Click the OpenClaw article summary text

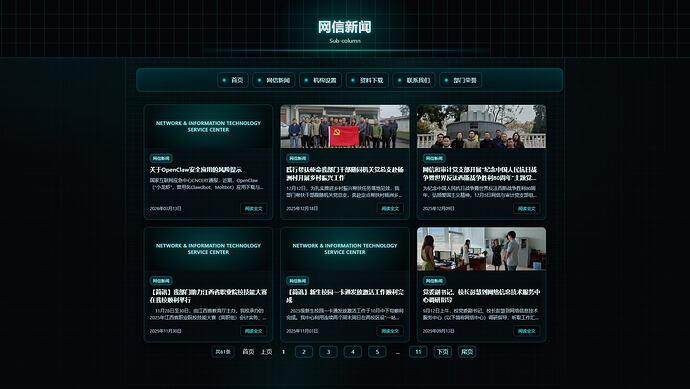coord(207,183)
